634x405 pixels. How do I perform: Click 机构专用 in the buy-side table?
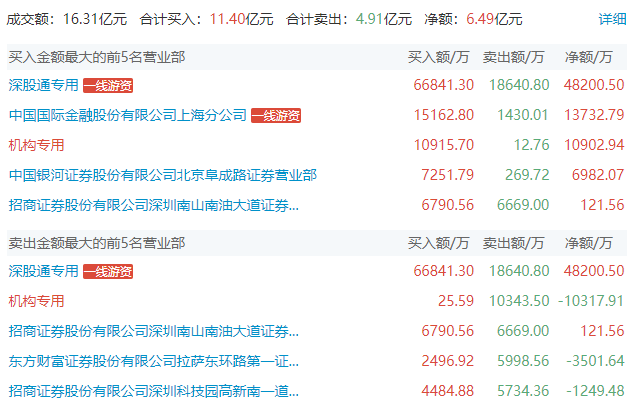pyautogui.click(x=36, y=145)
